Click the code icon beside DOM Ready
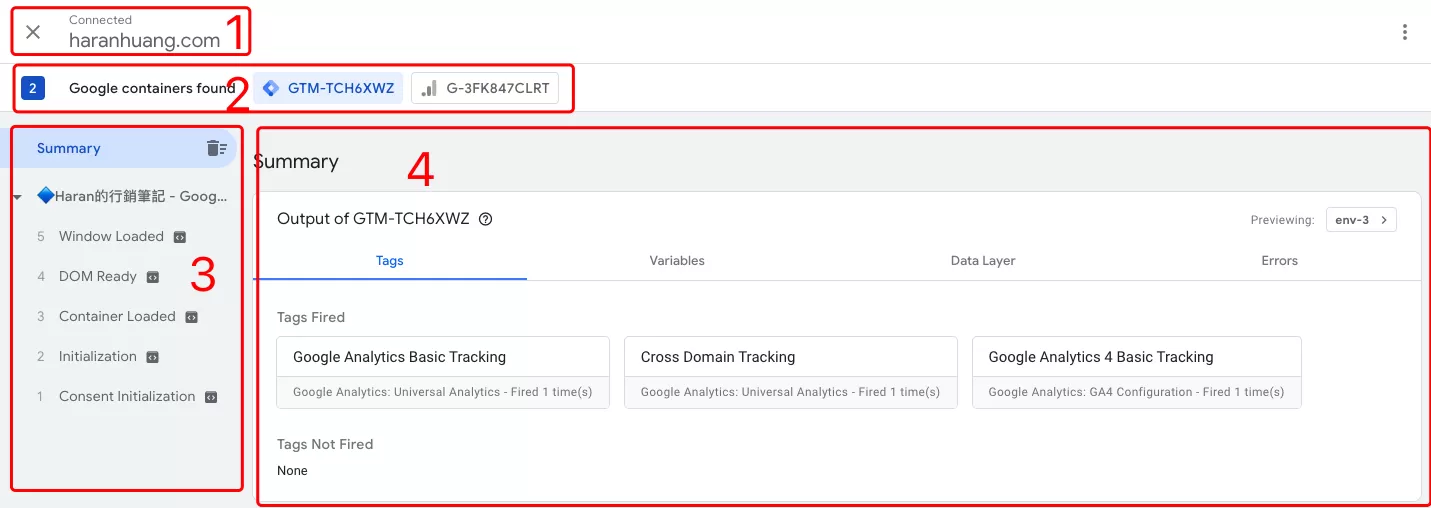This screenshot has width=1431, height=508. [x=153, y=277]
